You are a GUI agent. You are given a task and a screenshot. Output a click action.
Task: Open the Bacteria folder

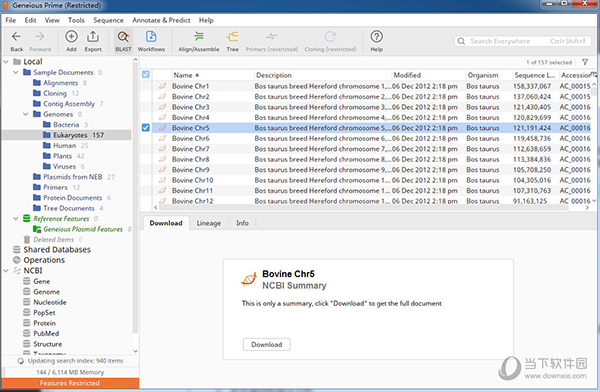(65, 124)
